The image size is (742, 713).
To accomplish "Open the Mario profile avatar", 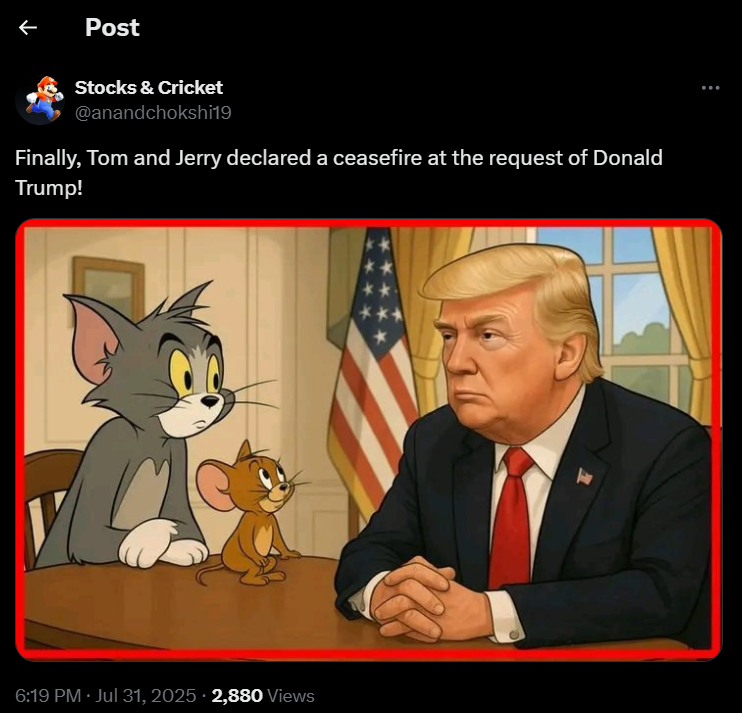I will [x=40, y=100].
